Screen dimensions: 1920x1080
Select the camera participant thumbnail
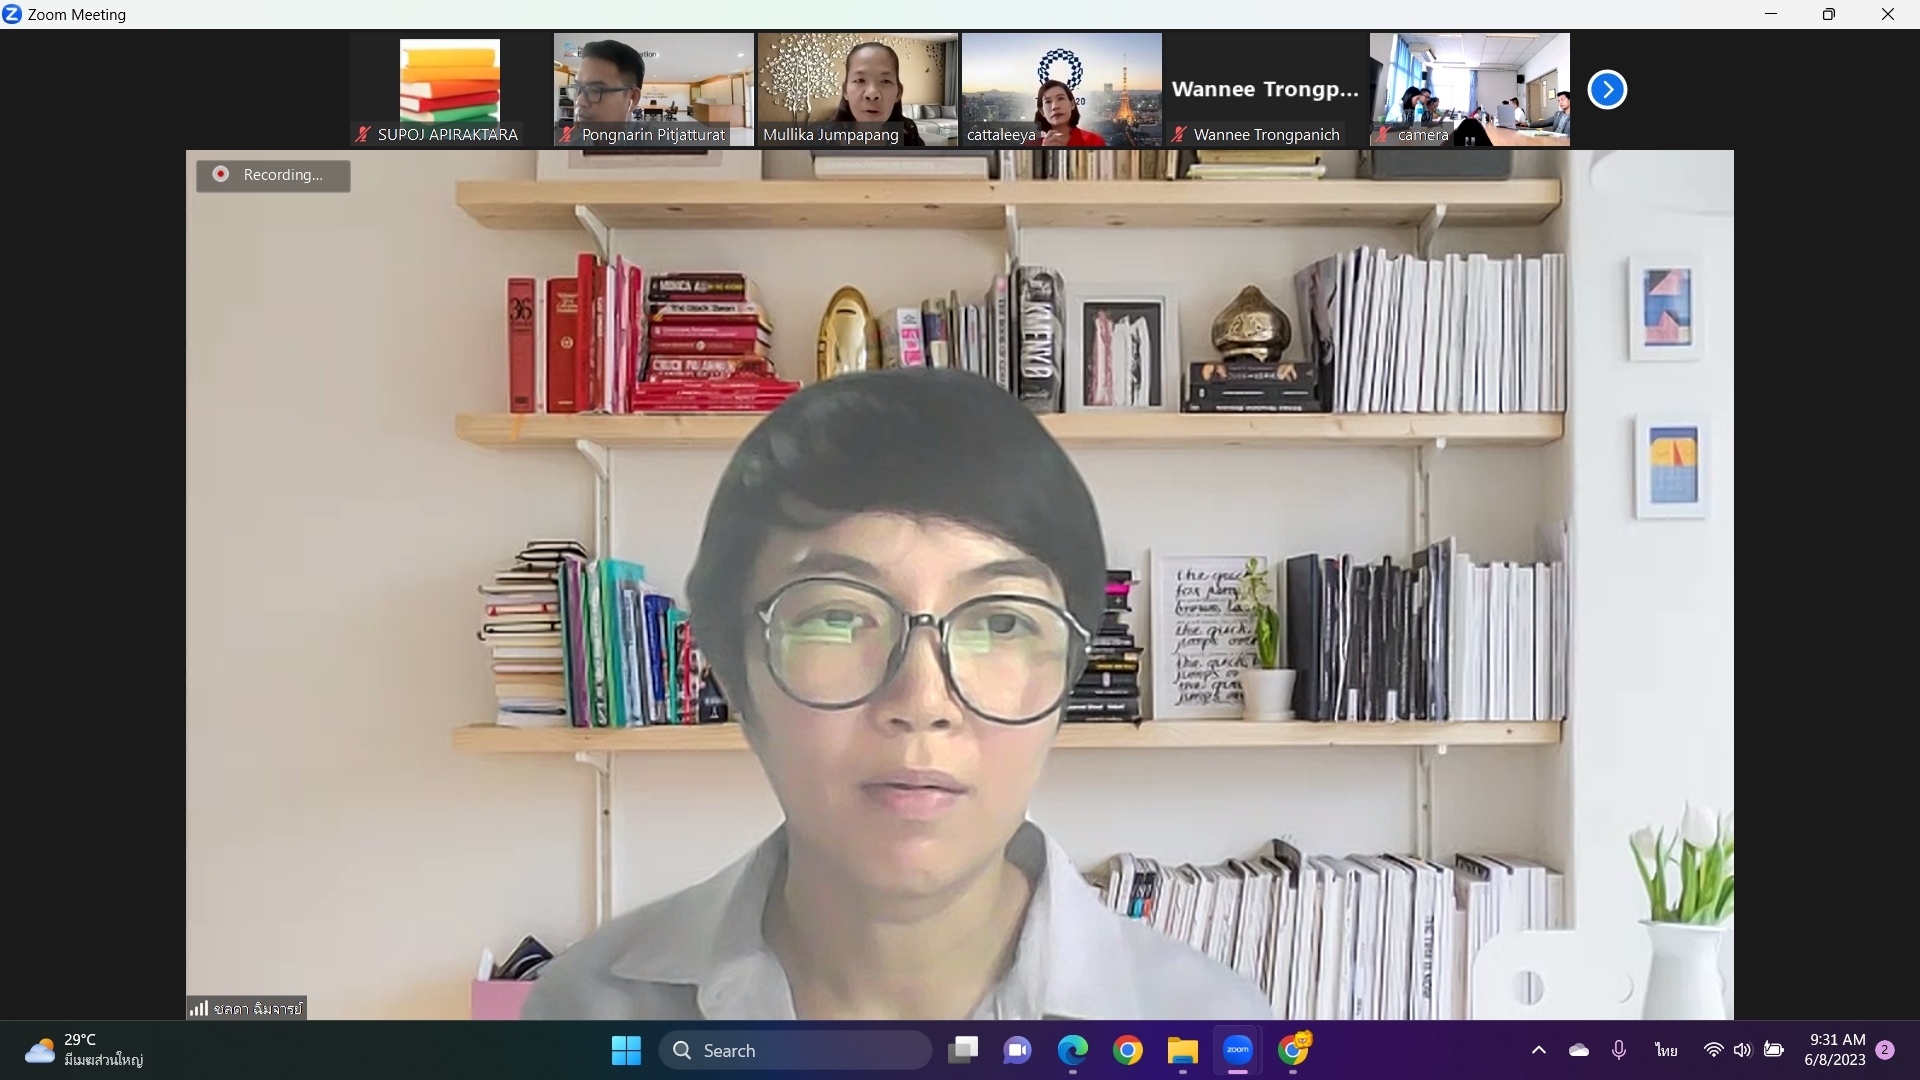click(x=1470, y=90)
